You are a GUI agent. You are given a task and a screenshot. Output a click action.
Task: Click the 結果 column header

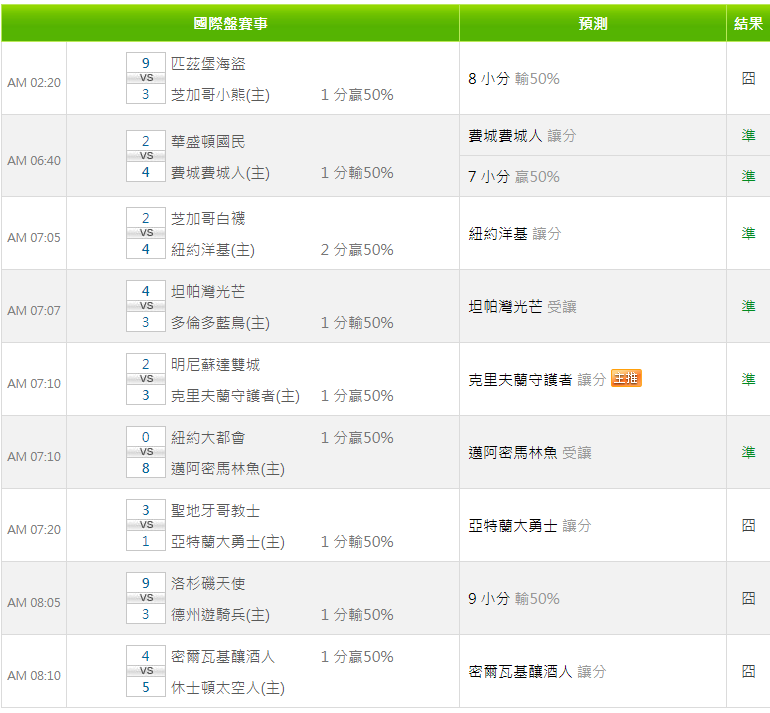coord(748,23)
